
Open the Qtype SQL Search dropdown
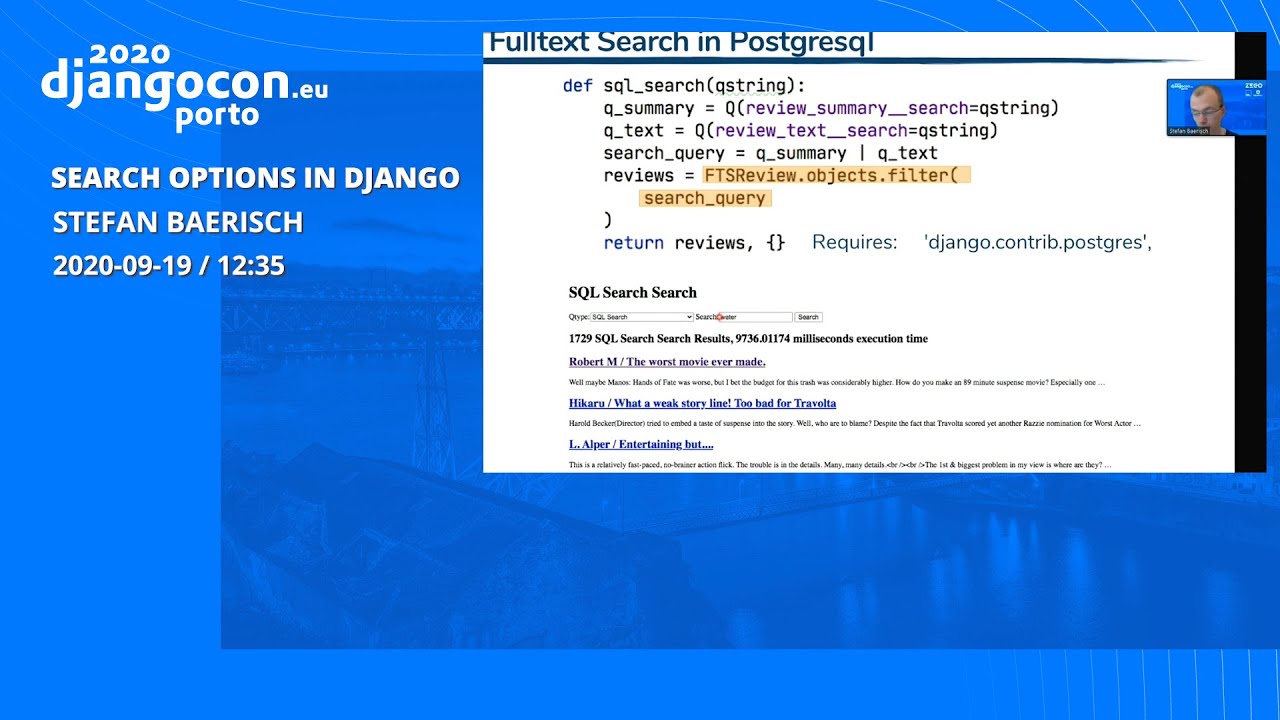pos(642,317)
